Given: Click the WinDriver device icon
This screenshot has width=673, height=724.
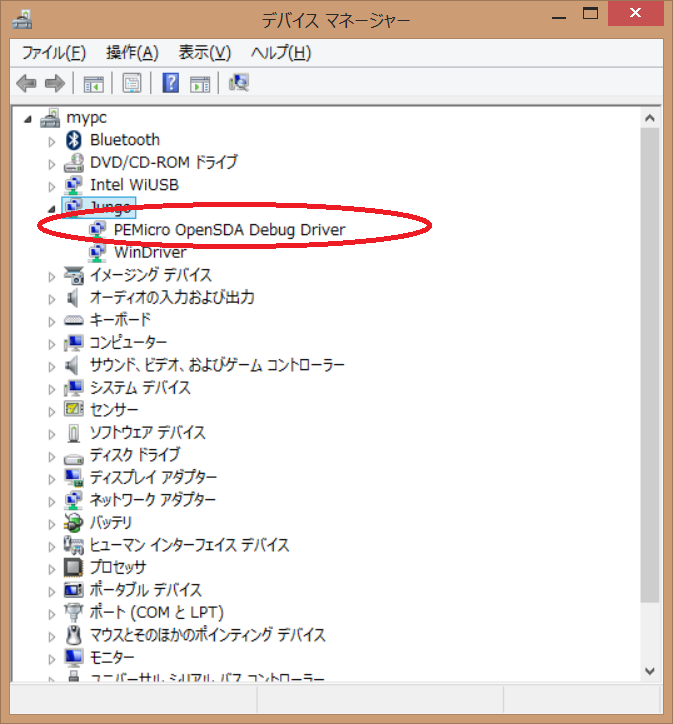Looking at the screenshot, I should (97, 253).
